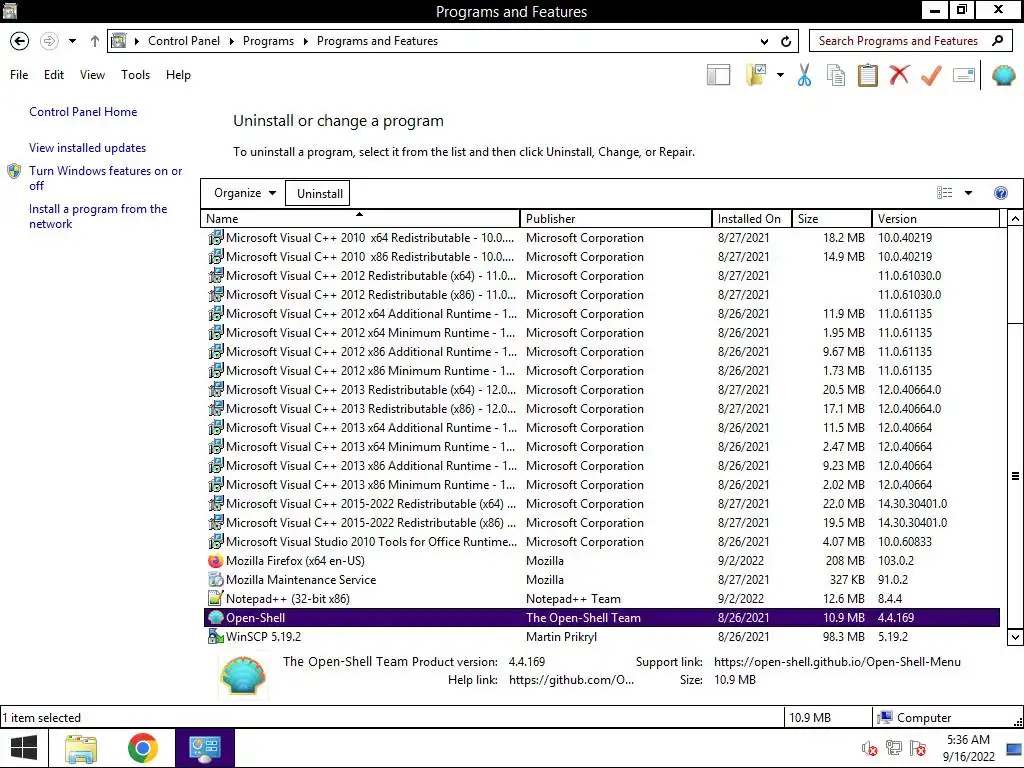Viewport: 1024px width, 768px height.
Task: Click the red X Delete icon
Action: [x=899, y=75]
